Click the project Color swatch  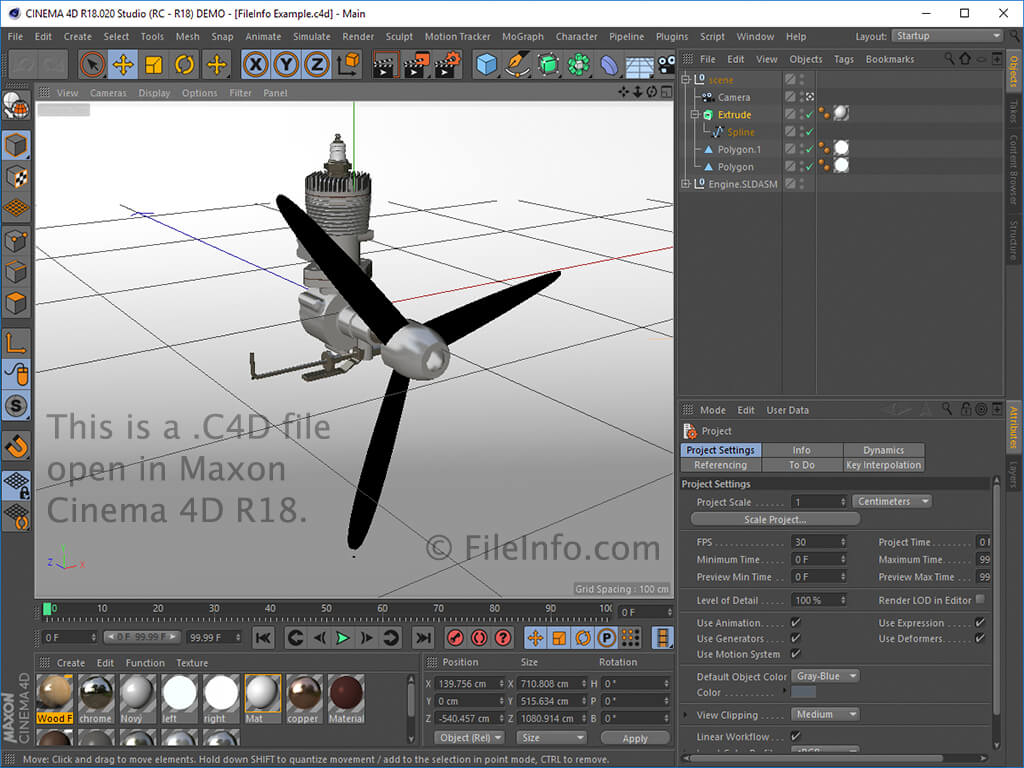coord(803,692)
